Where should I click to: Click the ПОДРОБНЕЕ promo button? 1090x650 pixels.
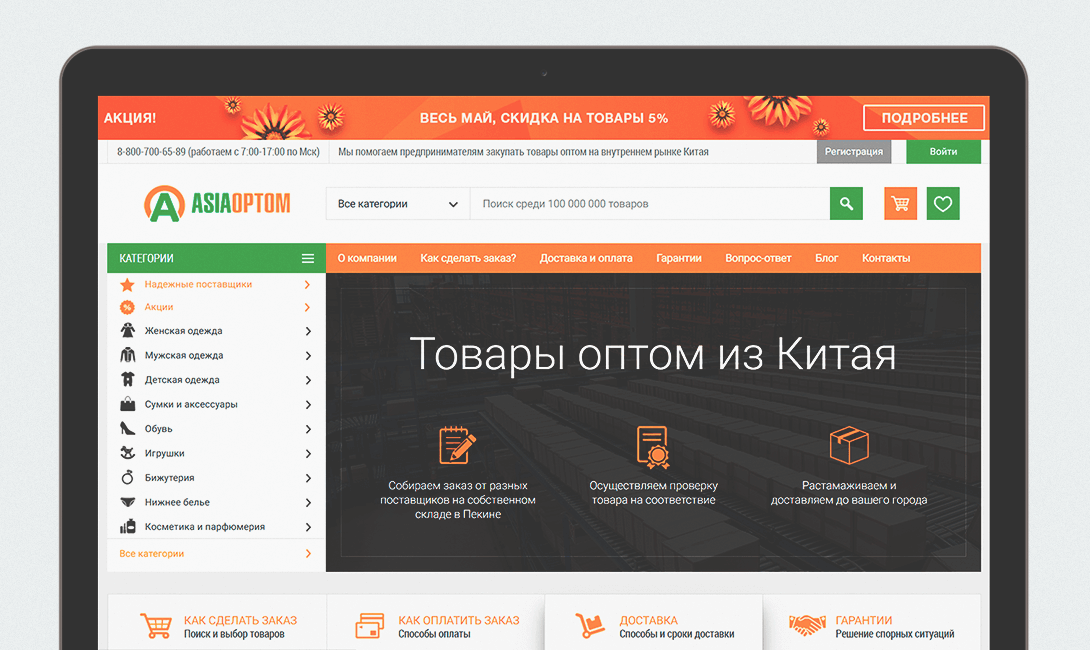coord(924,118)
